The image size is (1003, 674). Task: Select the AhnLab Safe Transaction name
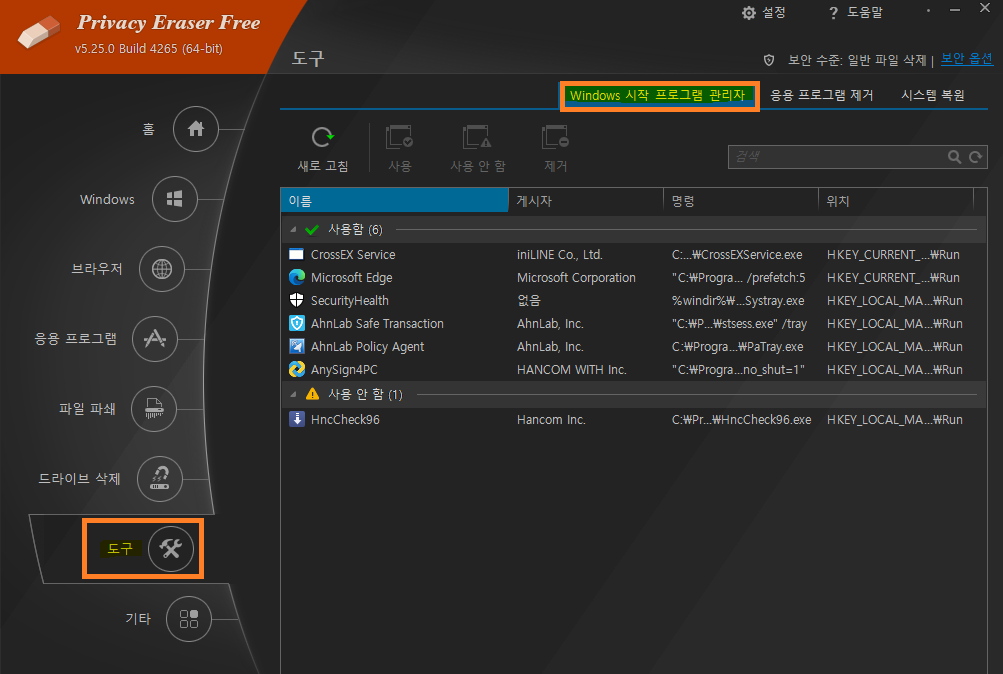coord(377,324)
